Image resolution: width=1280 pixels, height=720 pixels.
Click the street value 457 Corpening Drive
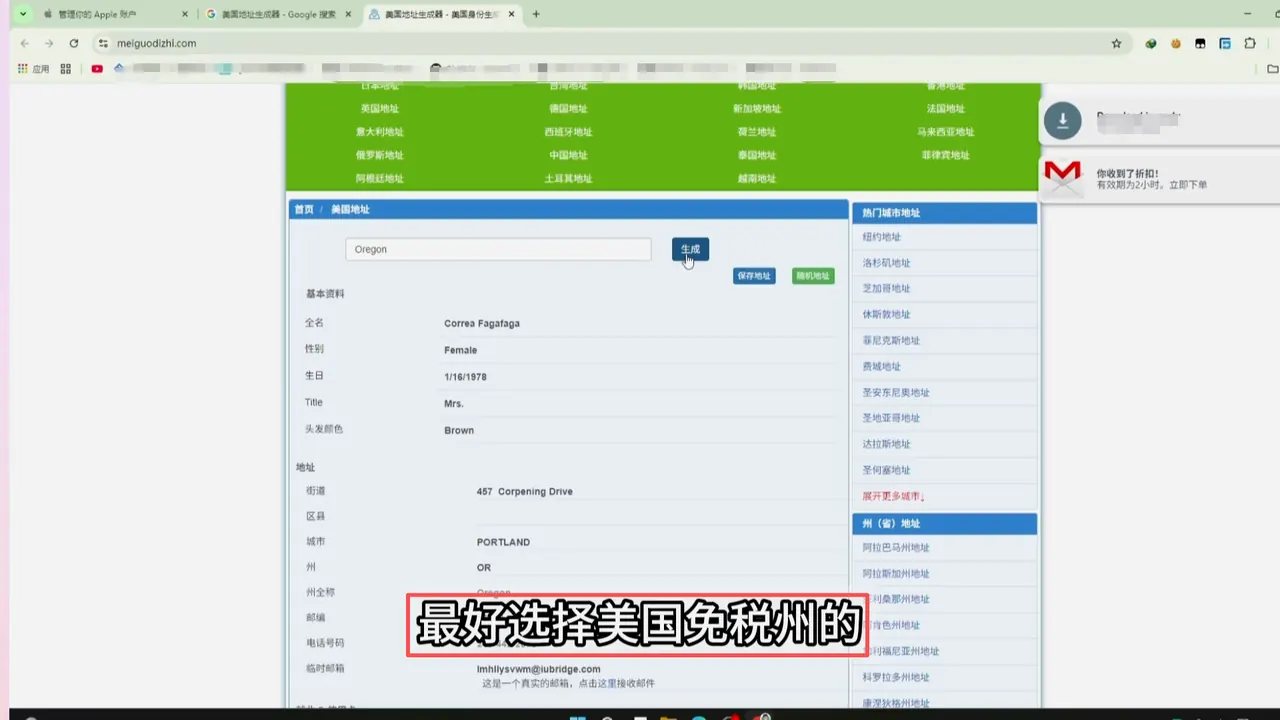click(x=525, y=492)
